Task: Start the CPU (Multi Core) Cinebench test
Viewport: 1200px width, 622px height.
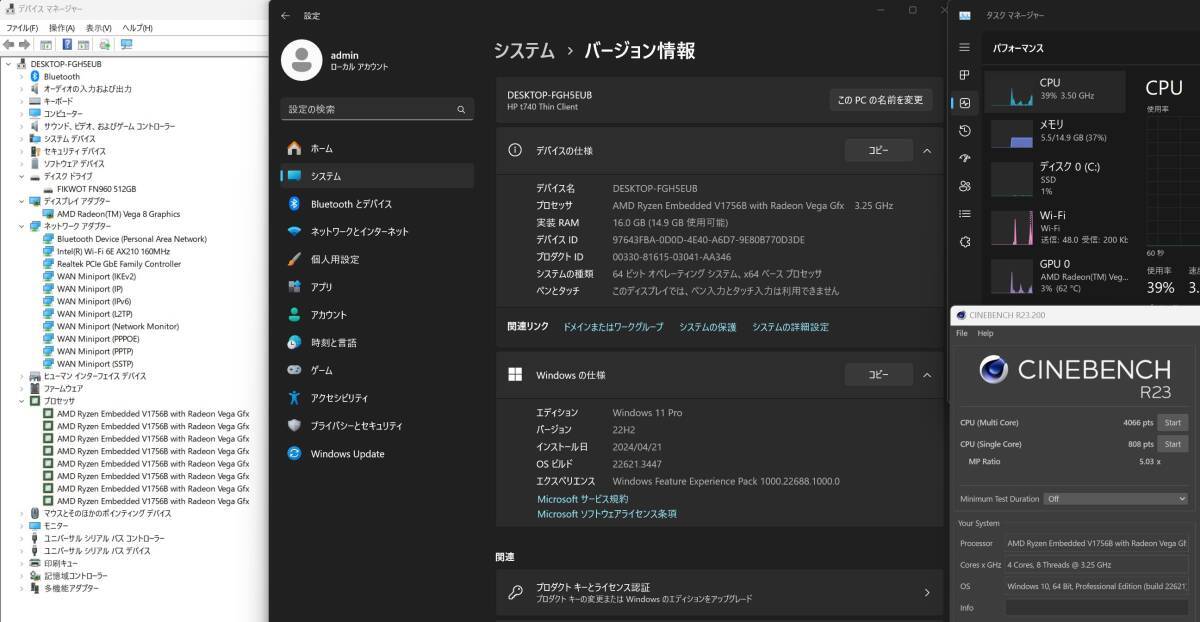Action: tap(1172, 422)
